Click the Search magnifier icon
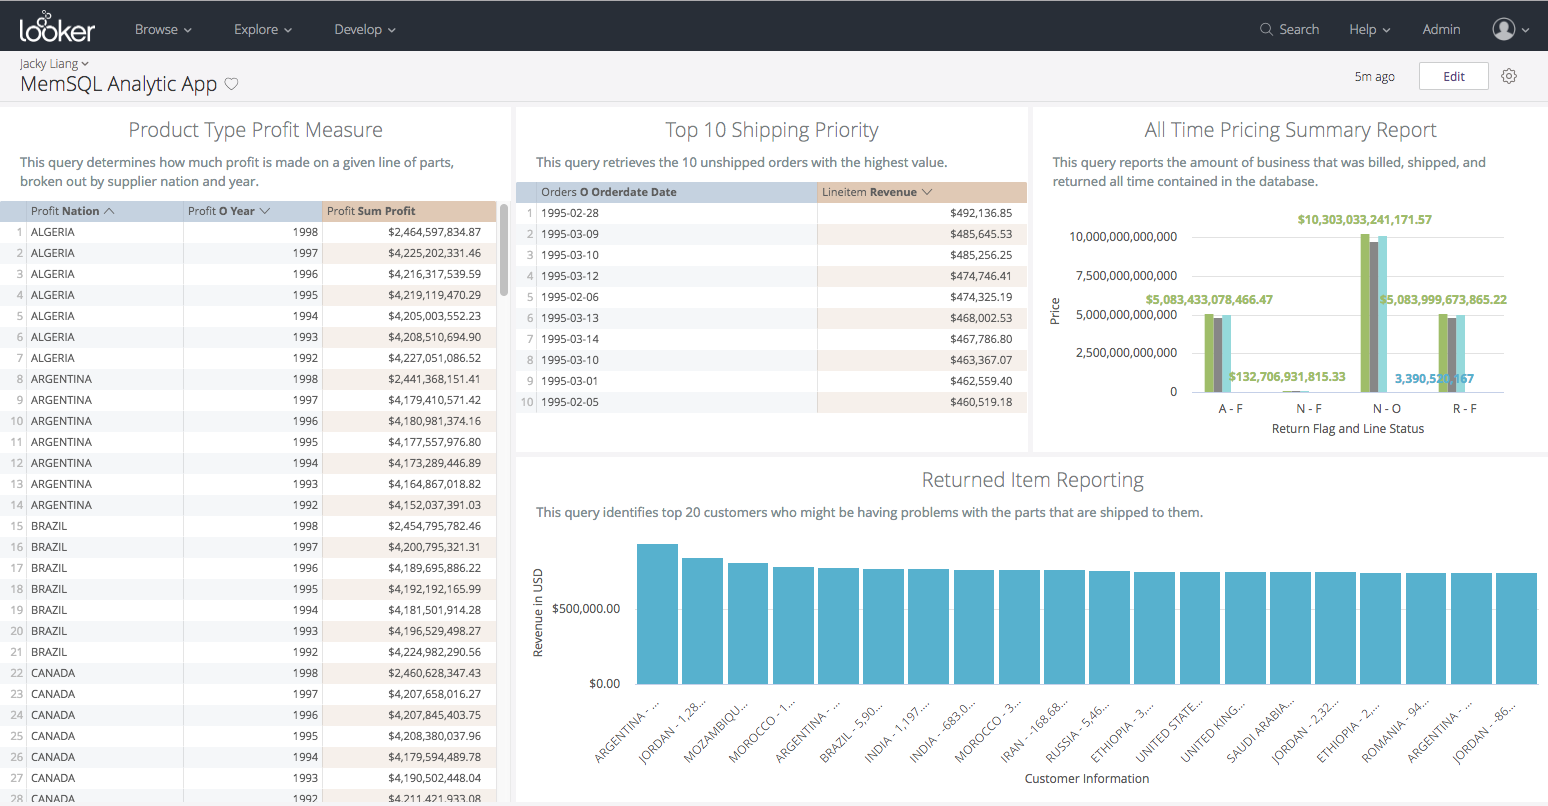This screenshot has height=806, width=1548. click(x=1266, y=29)
